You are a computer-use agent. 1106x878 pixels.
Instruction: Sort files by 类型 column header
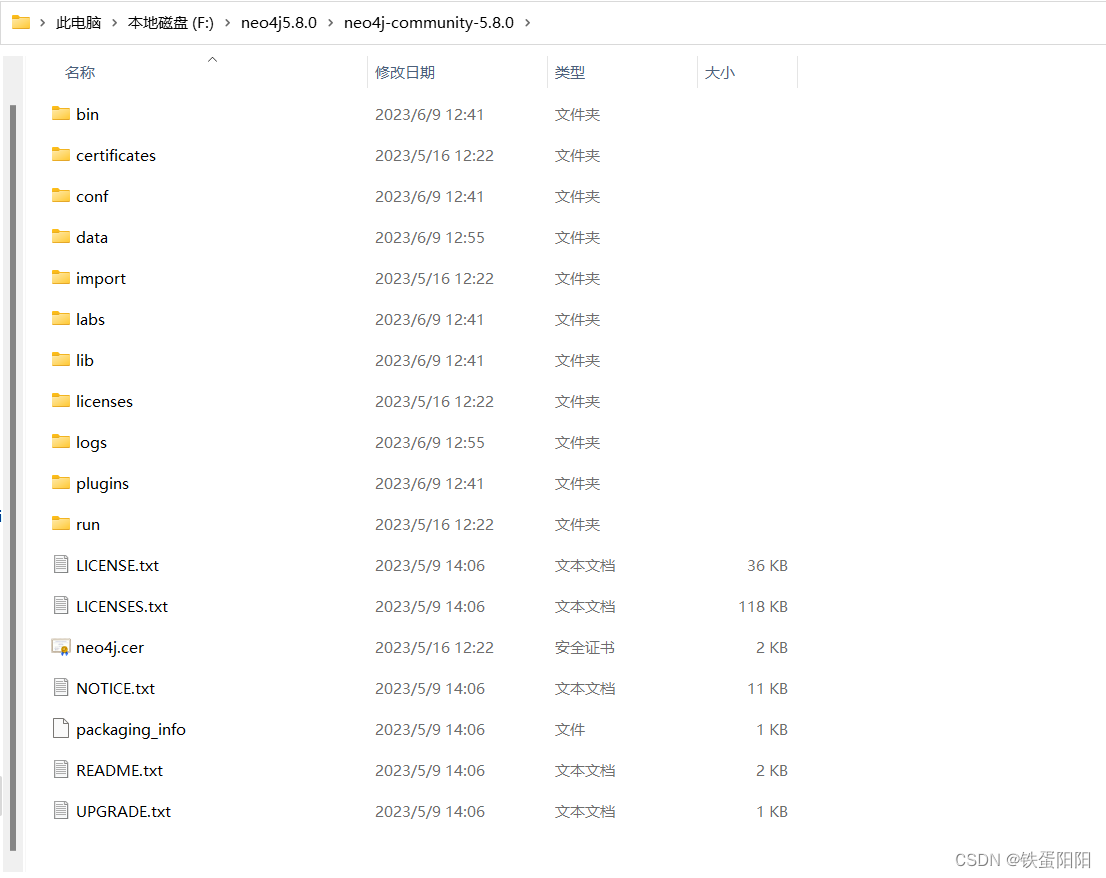coord(570,73)
